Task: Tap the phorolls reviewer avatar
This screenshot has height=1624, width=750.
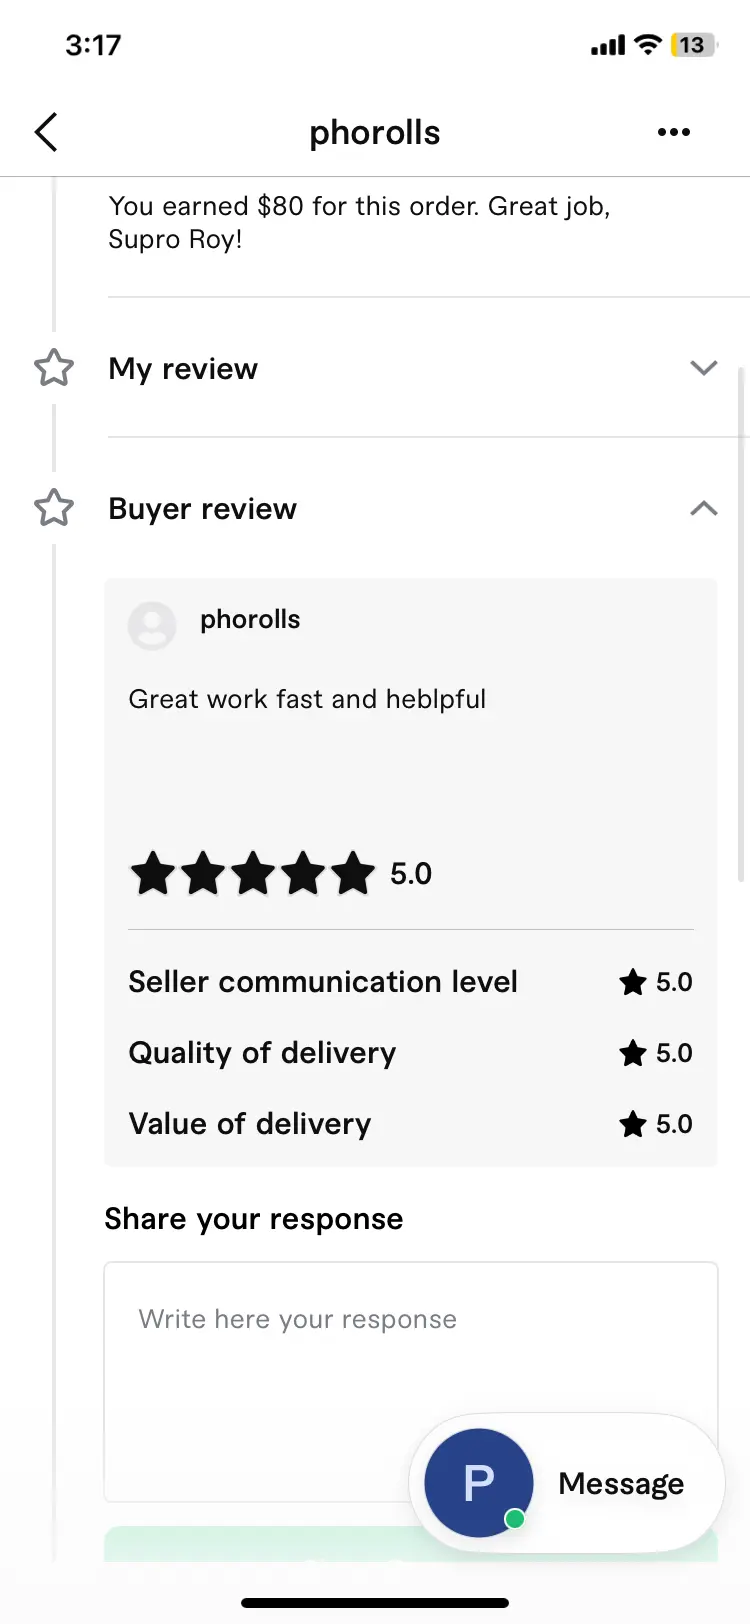Action: tap(152, 626)
